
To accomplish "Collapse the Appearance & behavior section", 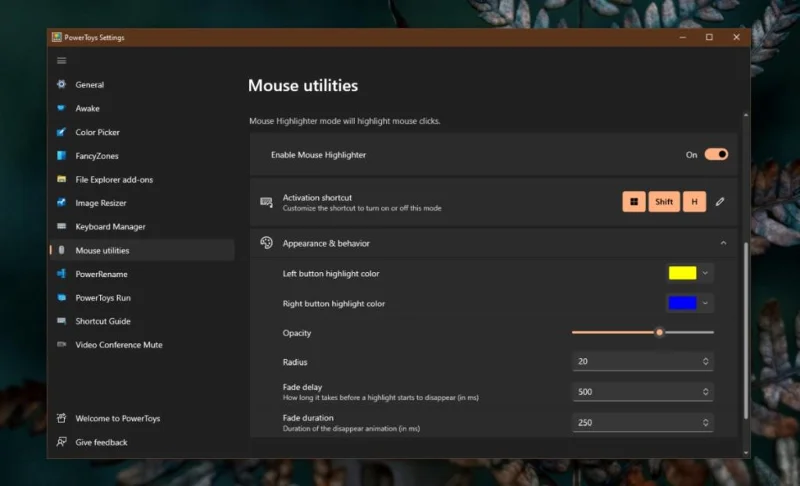I will tap(723, 243).
